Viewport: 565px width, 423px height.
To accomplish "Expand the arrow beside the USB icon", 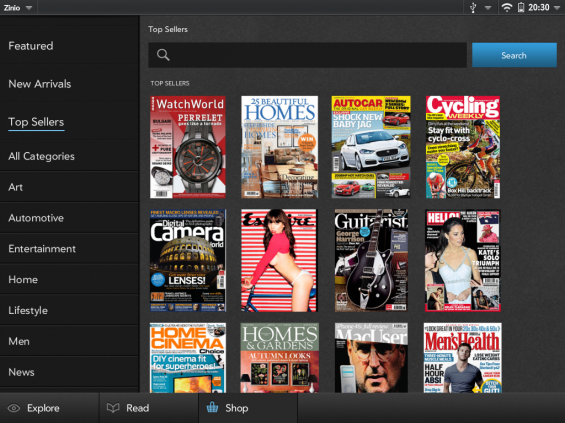I will (x=488, y=8).
